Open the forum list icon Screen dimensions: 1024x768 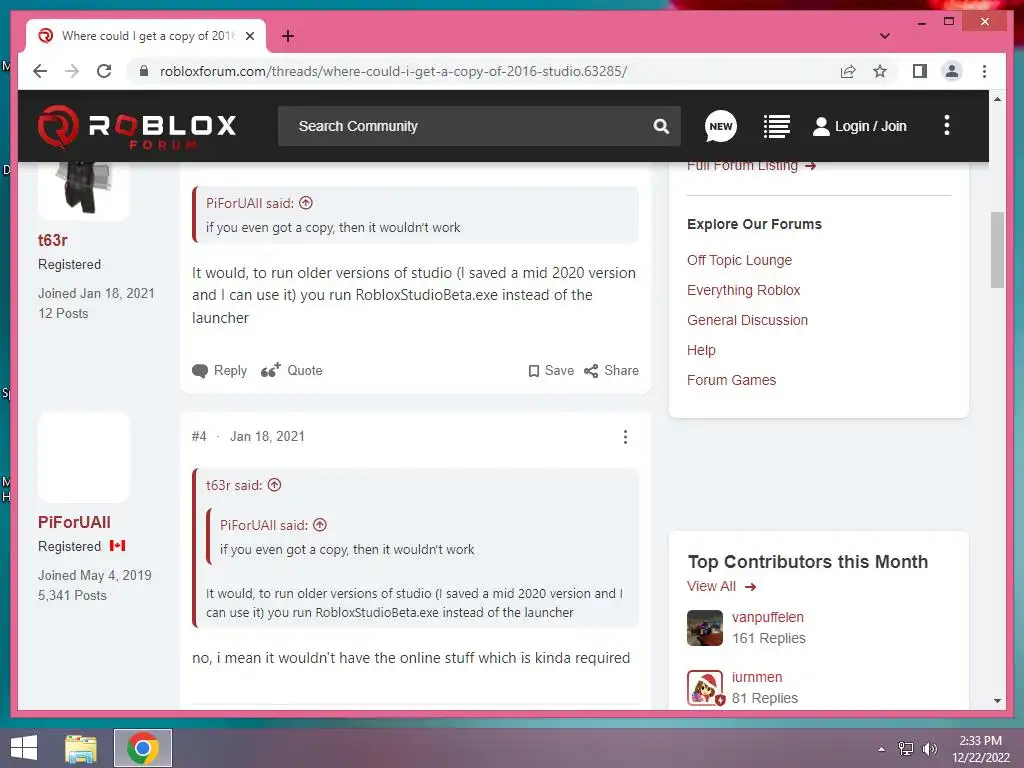(776, 126)
